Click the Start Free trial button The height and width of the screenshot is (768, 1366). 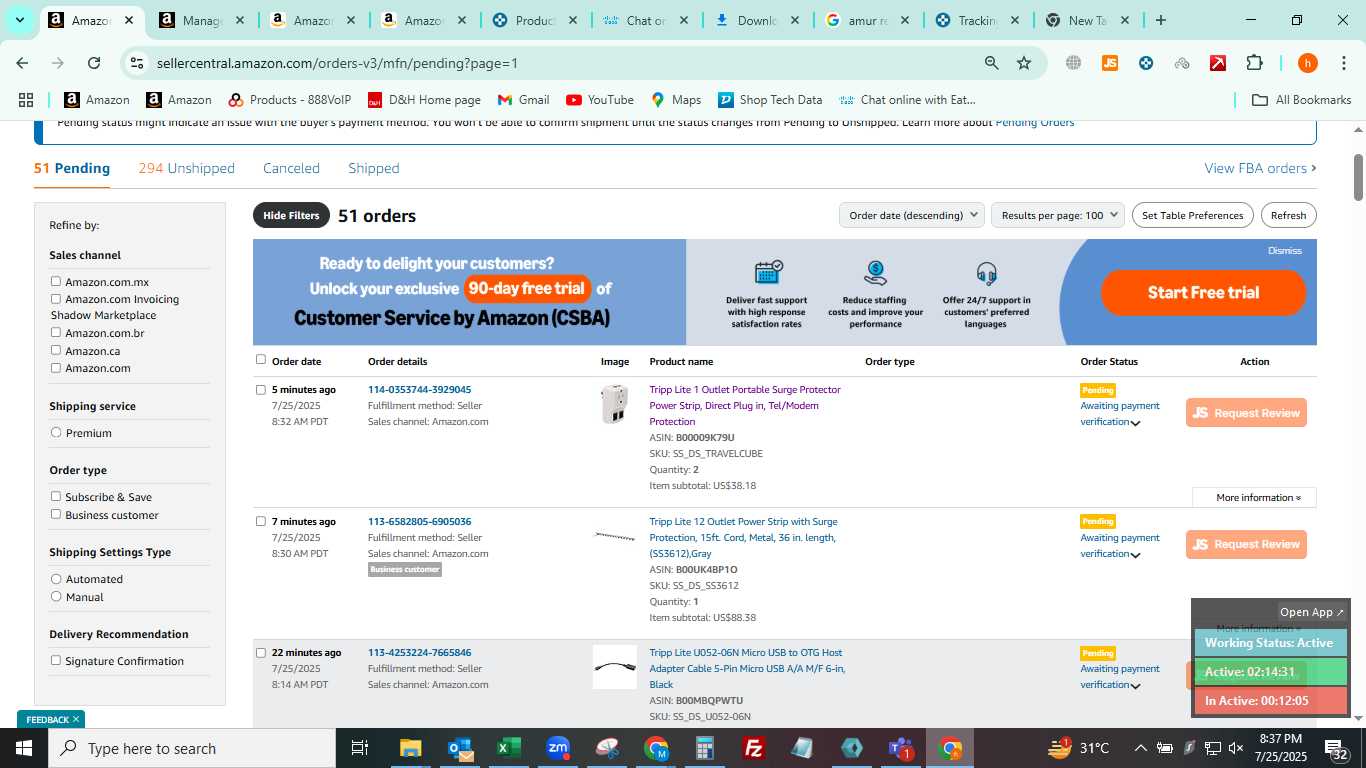pos(1203,292)
